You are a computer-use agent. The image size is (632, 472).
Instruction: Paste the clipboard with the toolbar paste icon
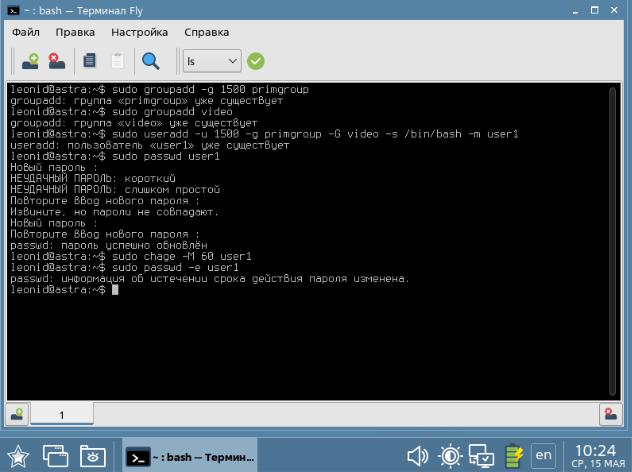[117, 61]
